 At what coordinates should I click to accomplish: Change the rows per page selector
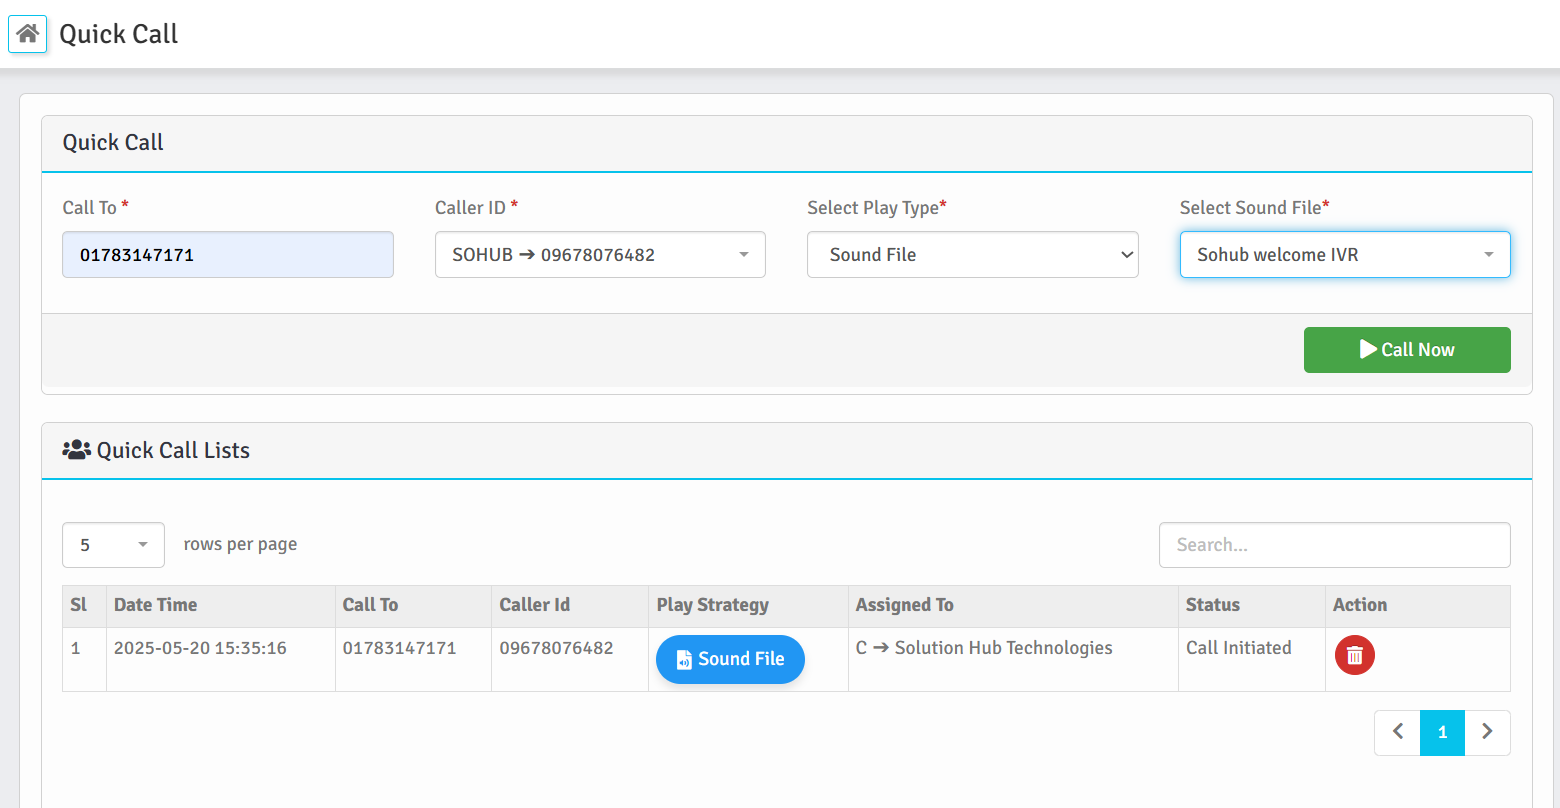click(113, 545)
